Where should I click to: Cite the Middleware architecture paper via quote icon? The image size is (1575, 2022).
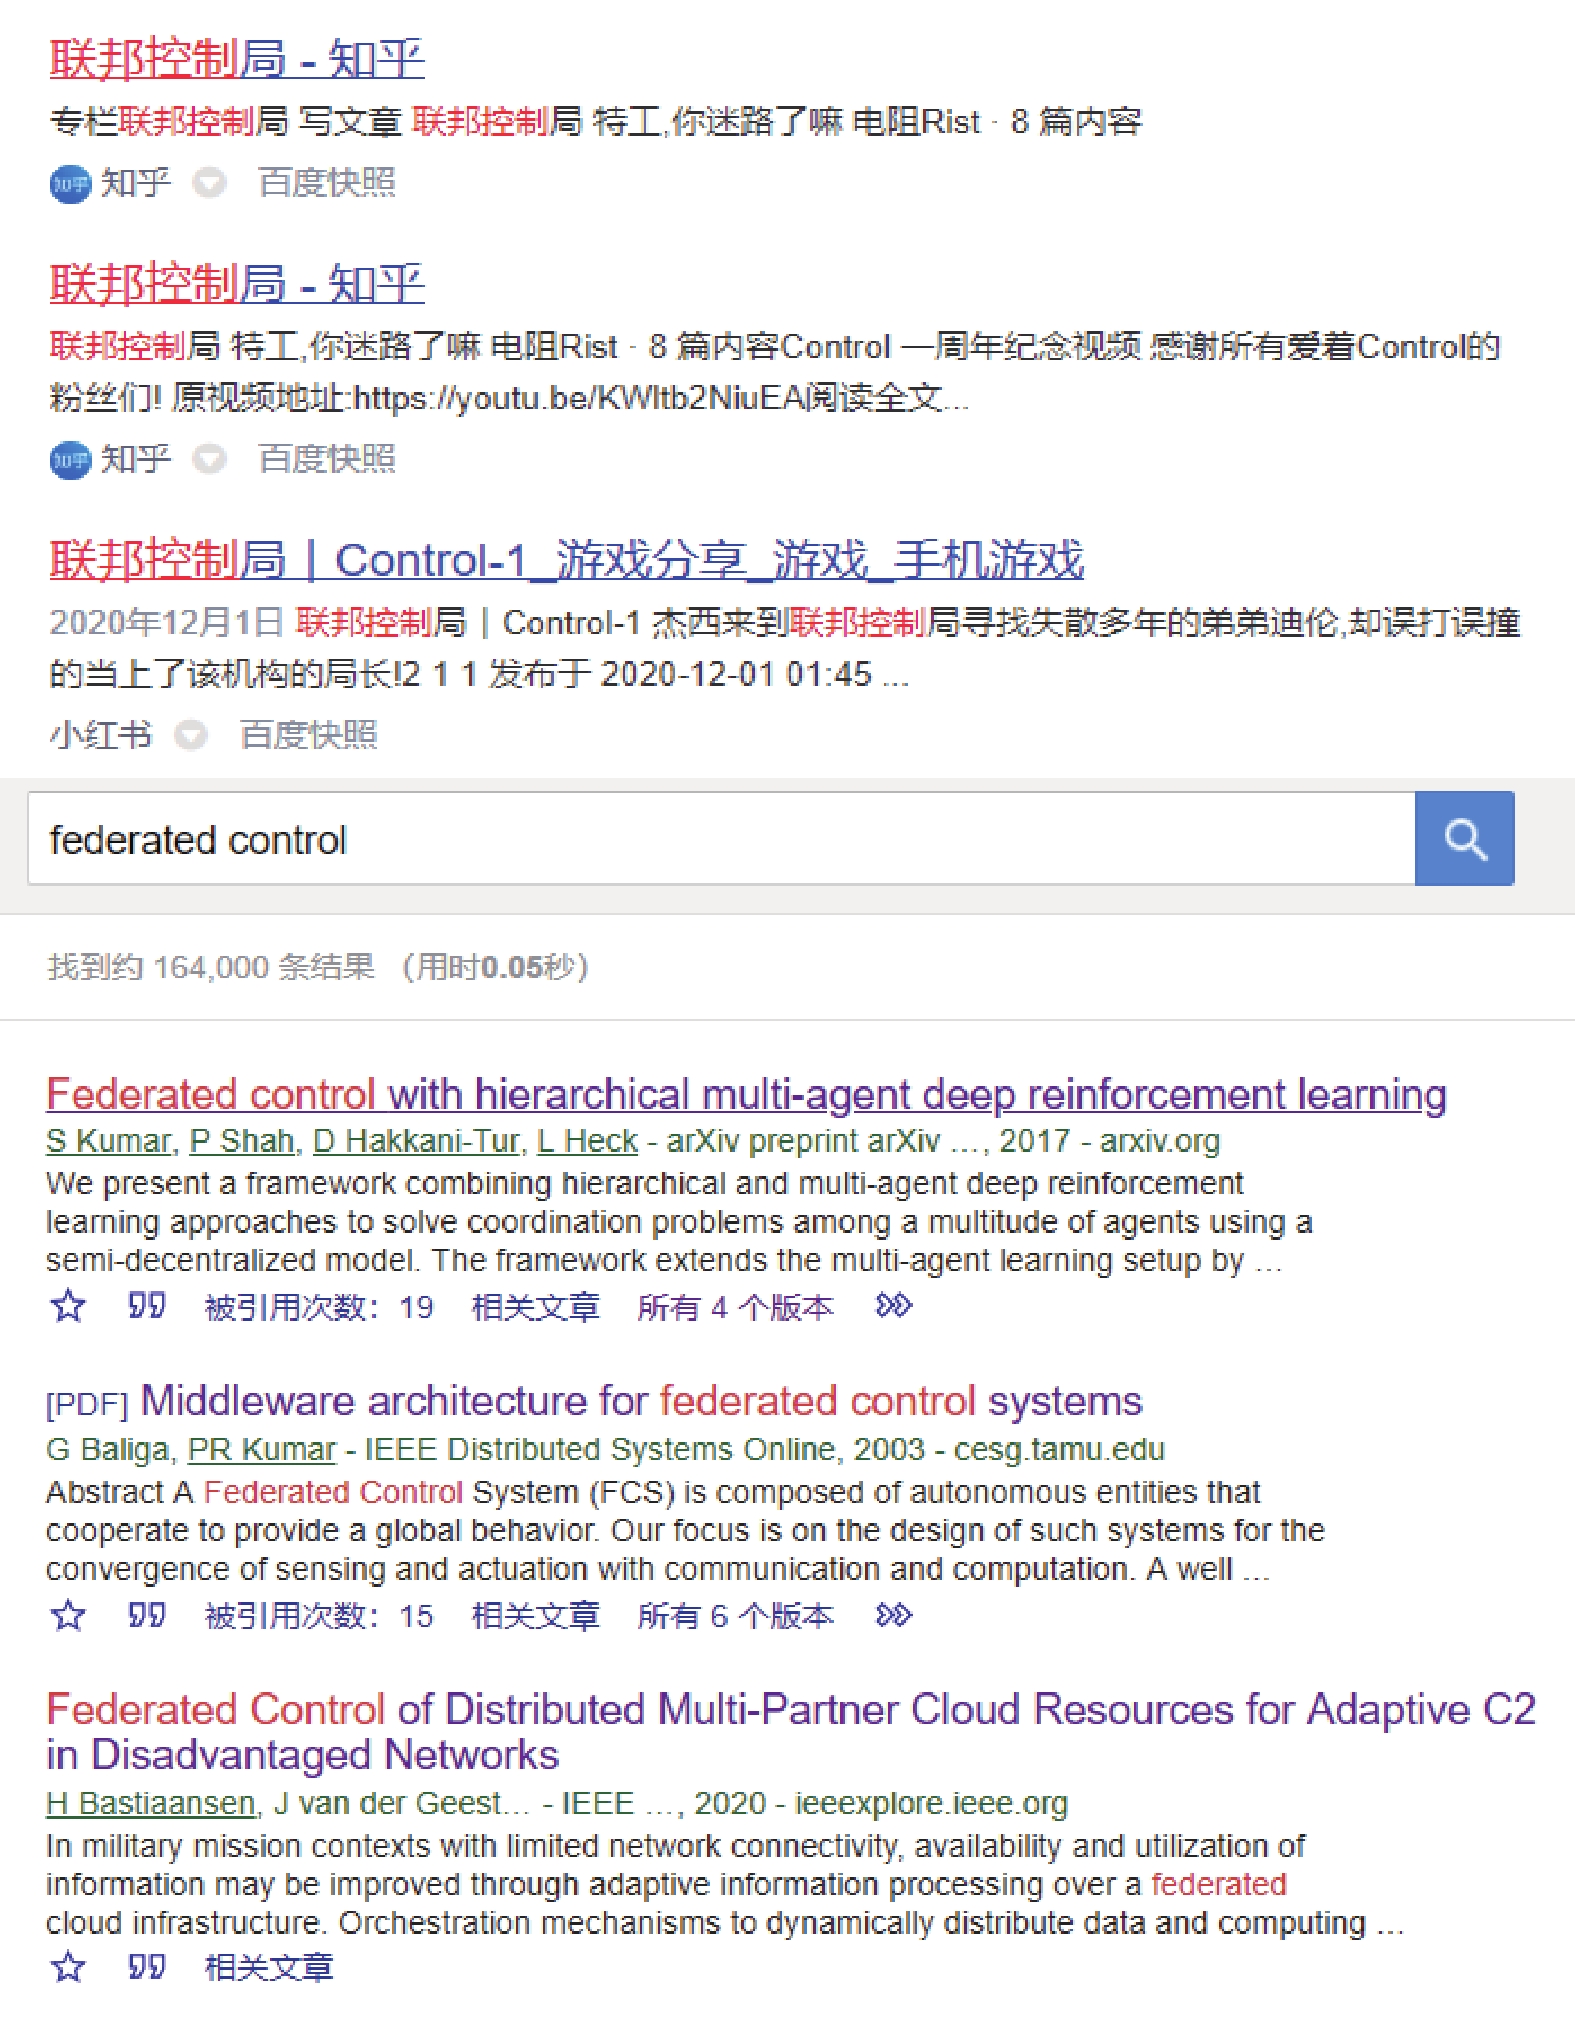click(146, 1615)
